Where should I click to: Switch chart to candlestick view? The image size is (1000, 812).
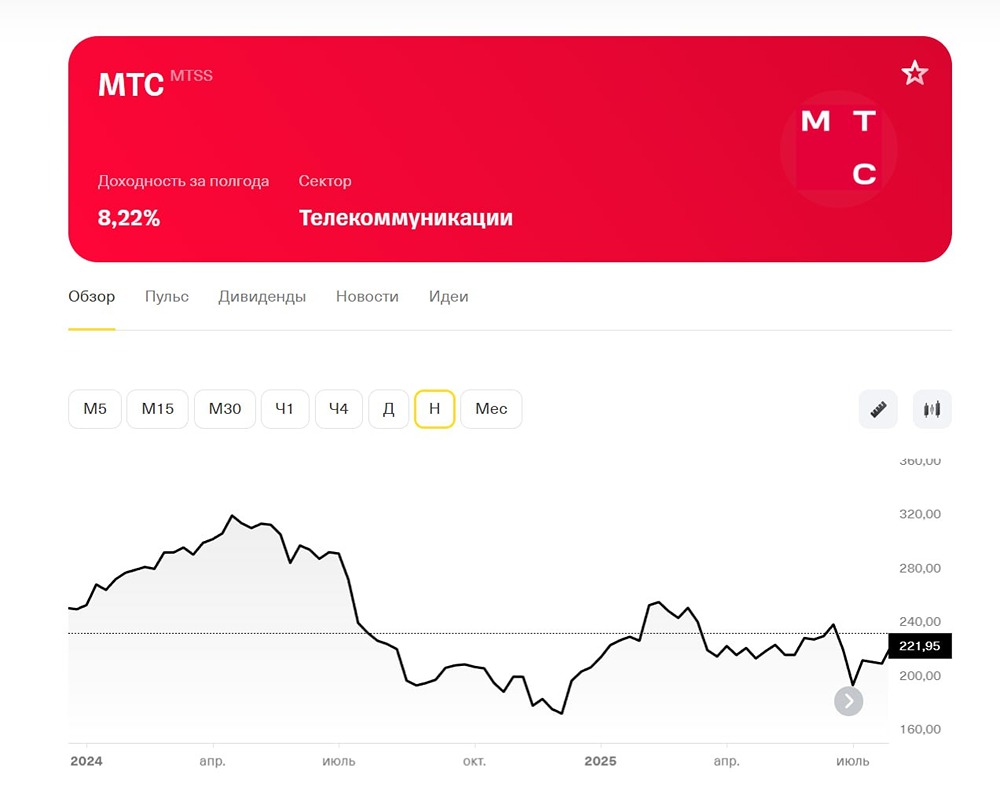point(931,409)
